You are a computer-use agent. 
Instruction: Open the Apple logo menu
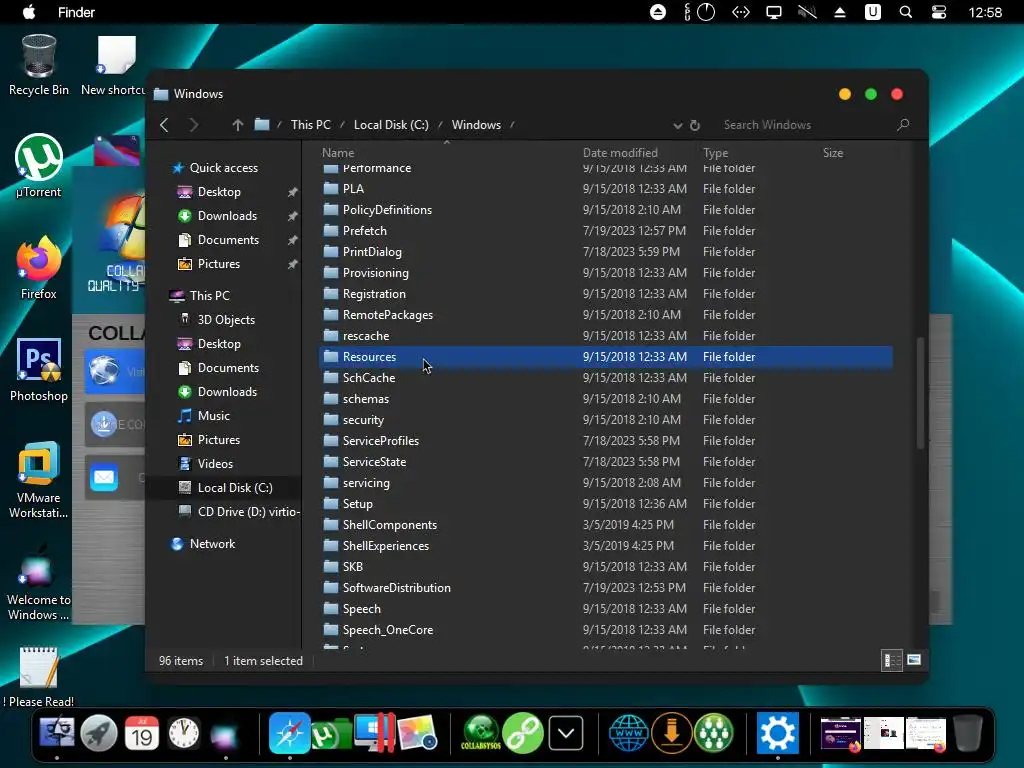(x=29, y=12)
